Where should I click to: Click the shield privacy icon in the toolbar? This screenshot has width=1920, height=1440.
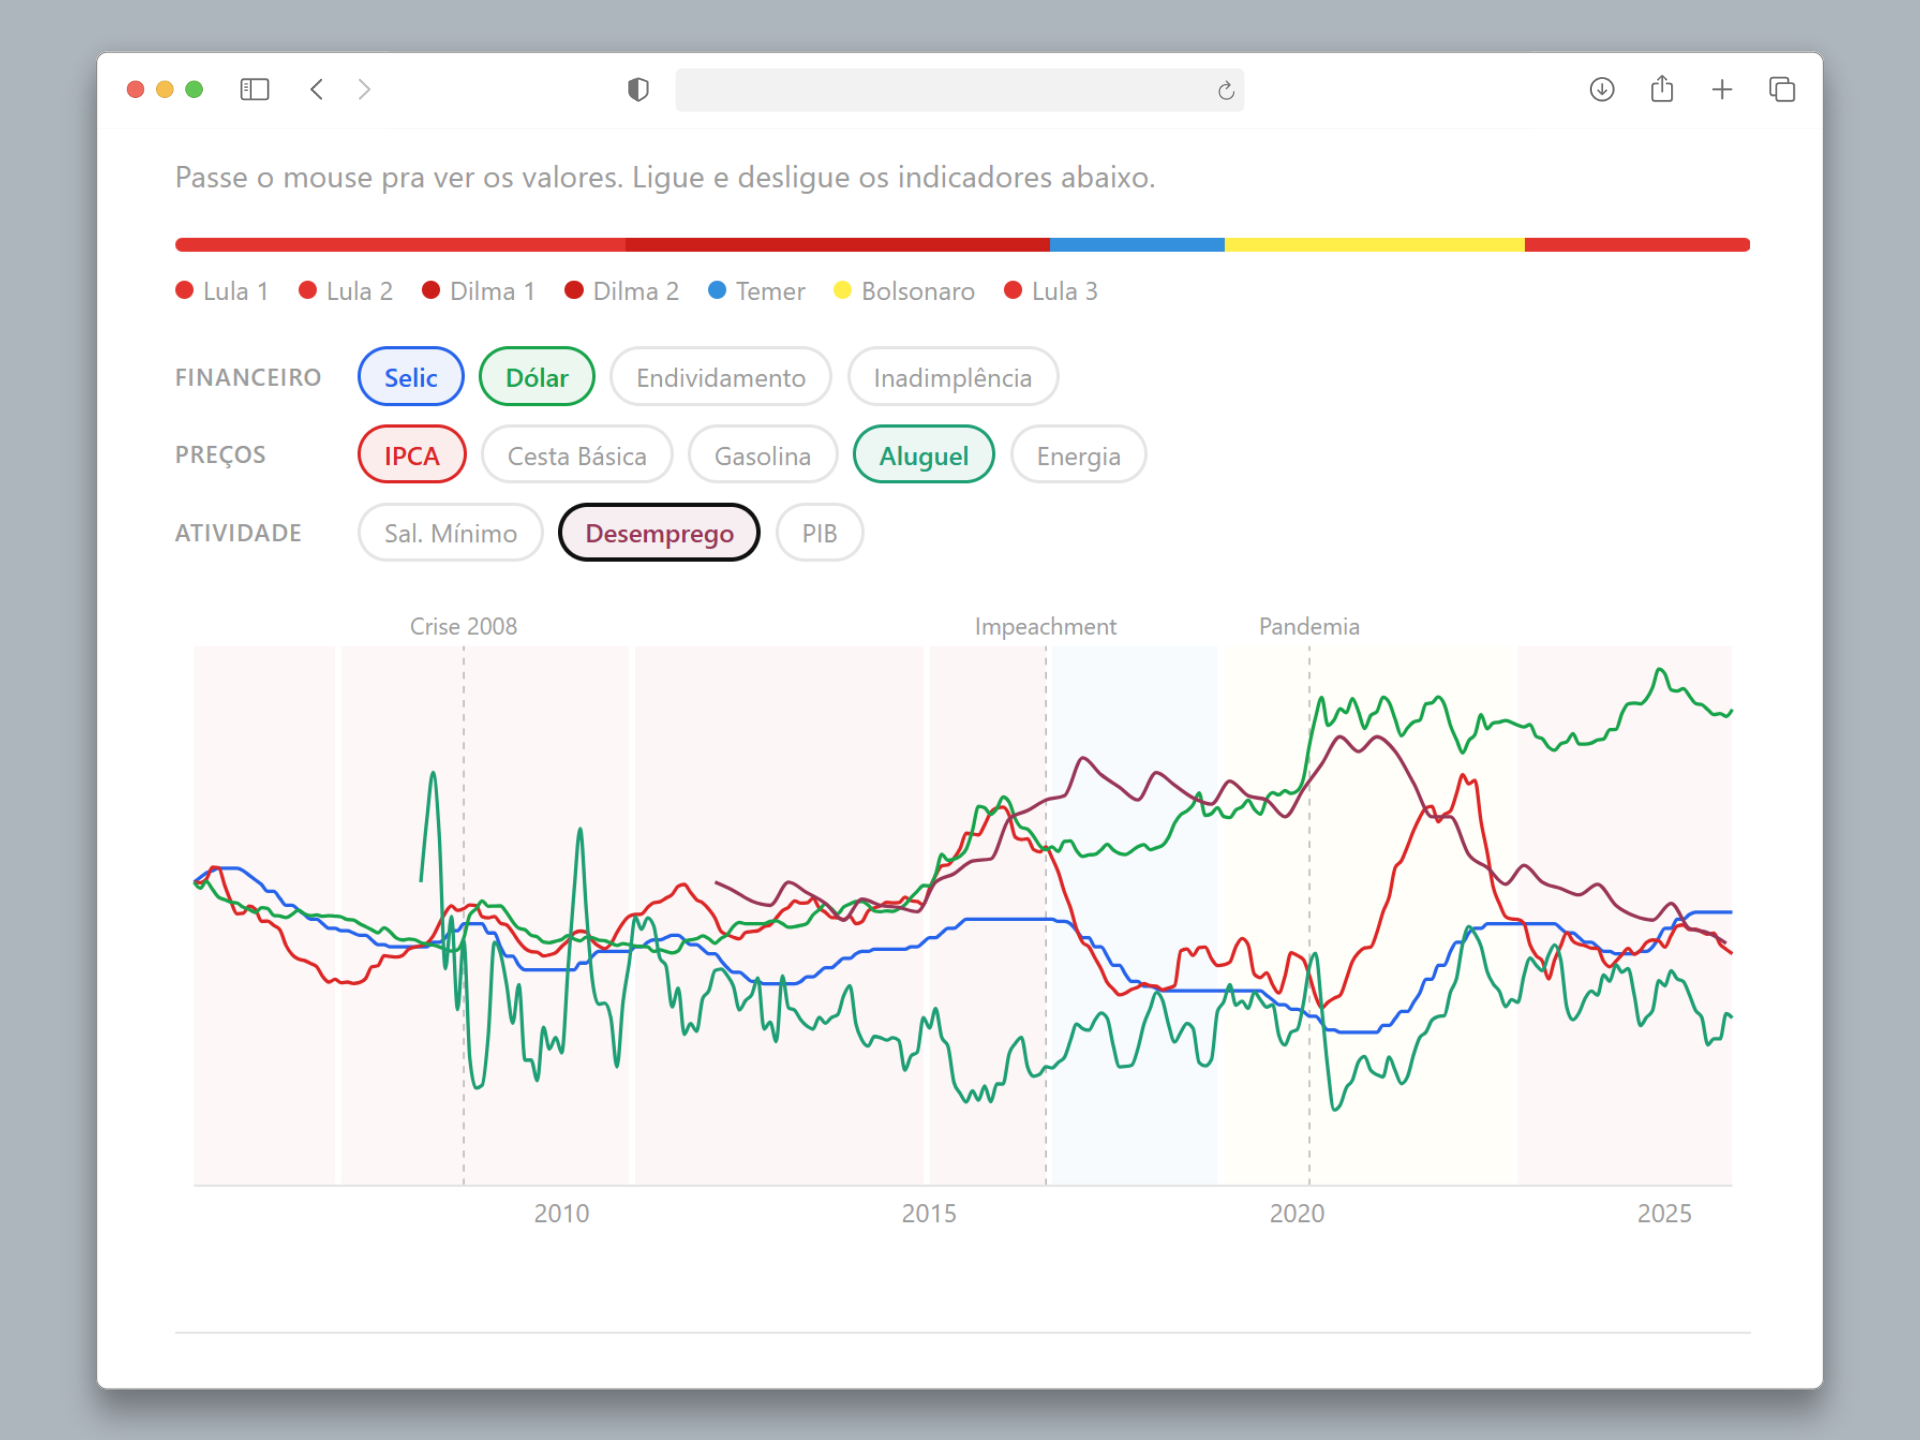pos(638,89)
